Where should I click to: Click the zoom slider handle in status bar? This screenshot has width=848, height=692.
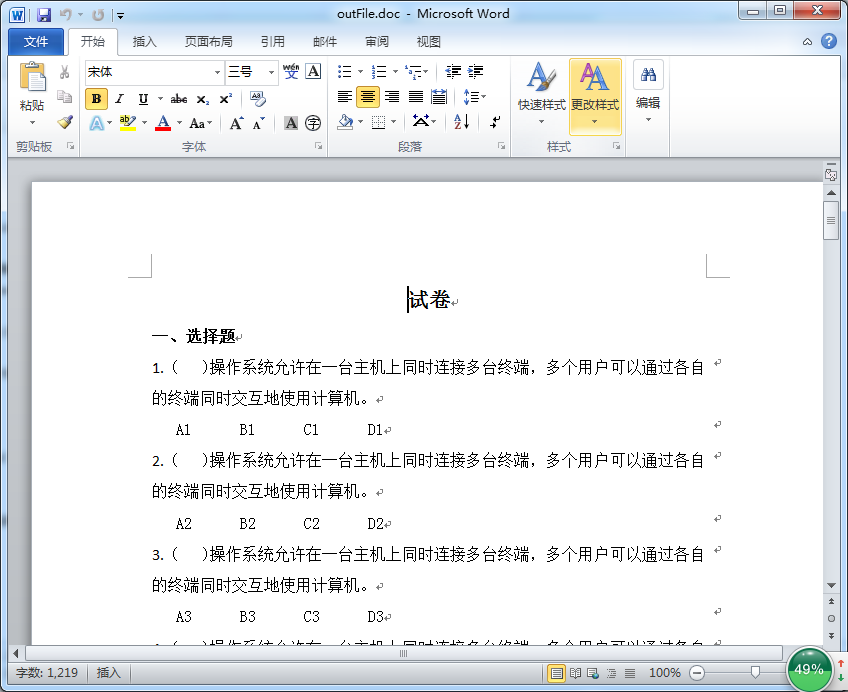(x=755, y=672)
